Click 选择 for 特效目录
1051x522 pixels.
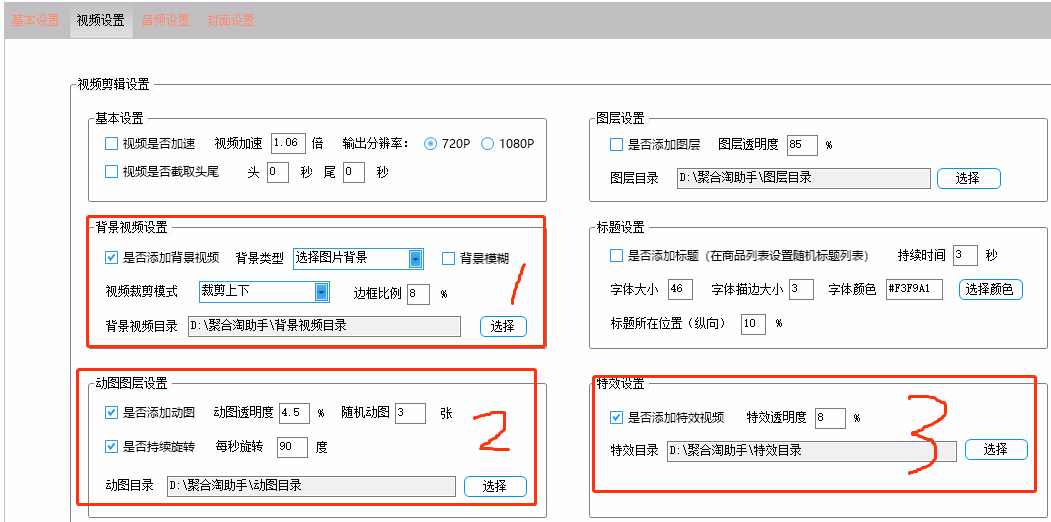pos(996,450)
